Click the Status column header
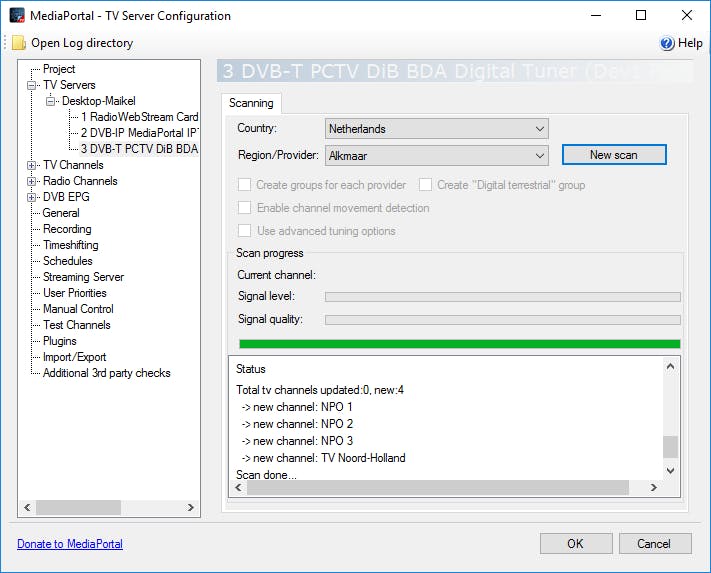The width and height of the screenshot is (711, 573). tap(251, 369)
